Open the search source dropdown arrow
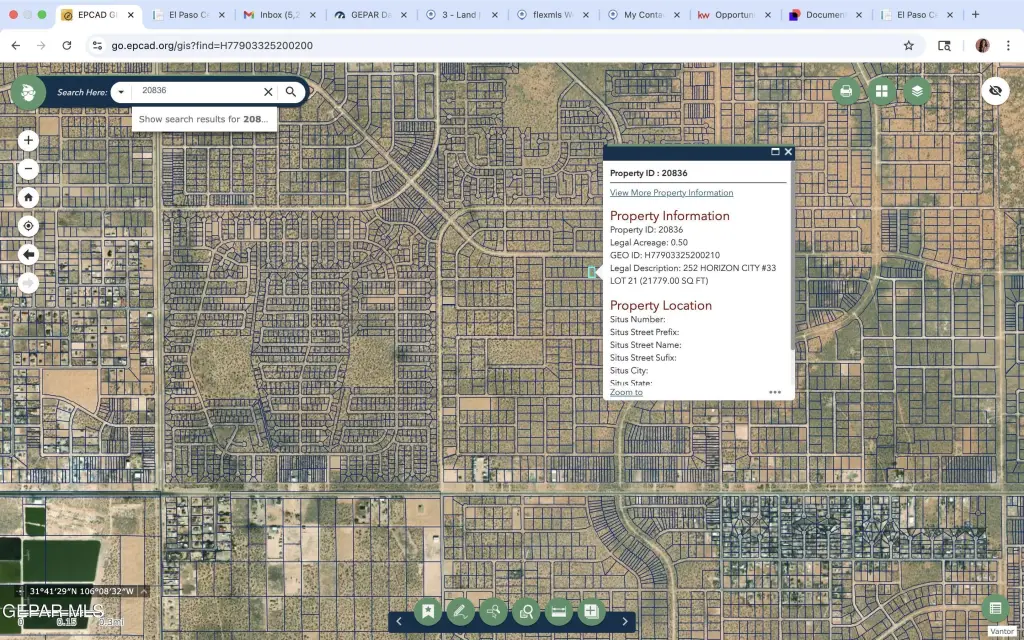 [121, 91]
